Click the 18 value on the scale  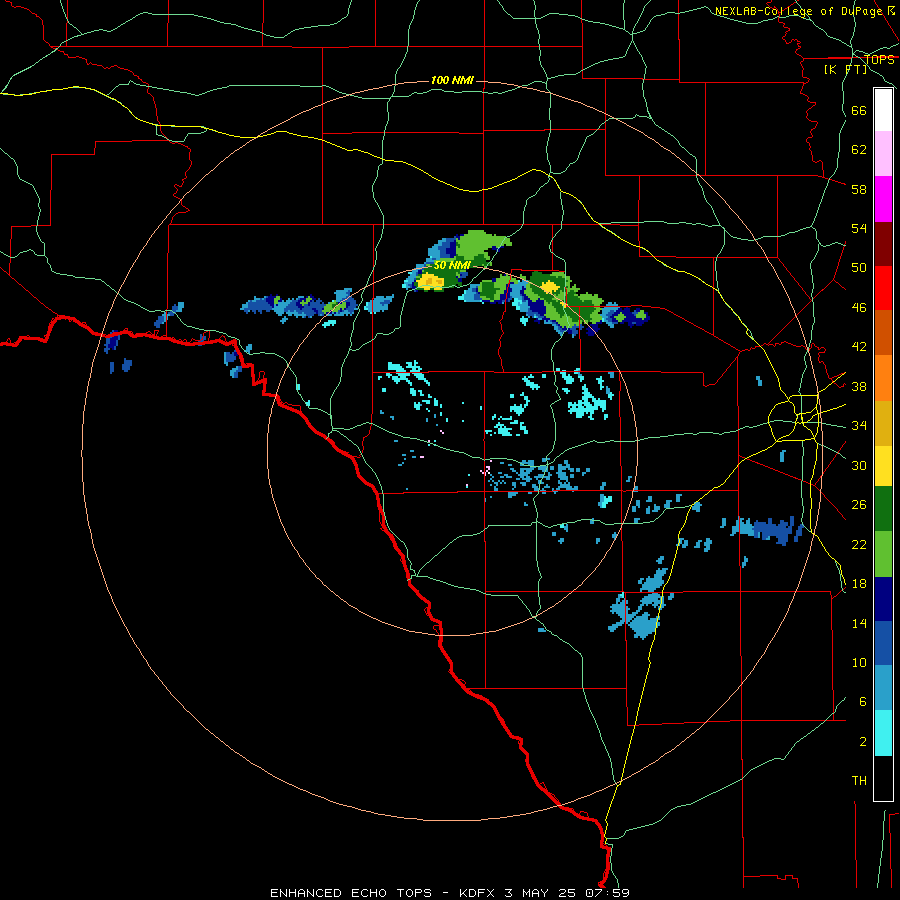click(859, 584)
